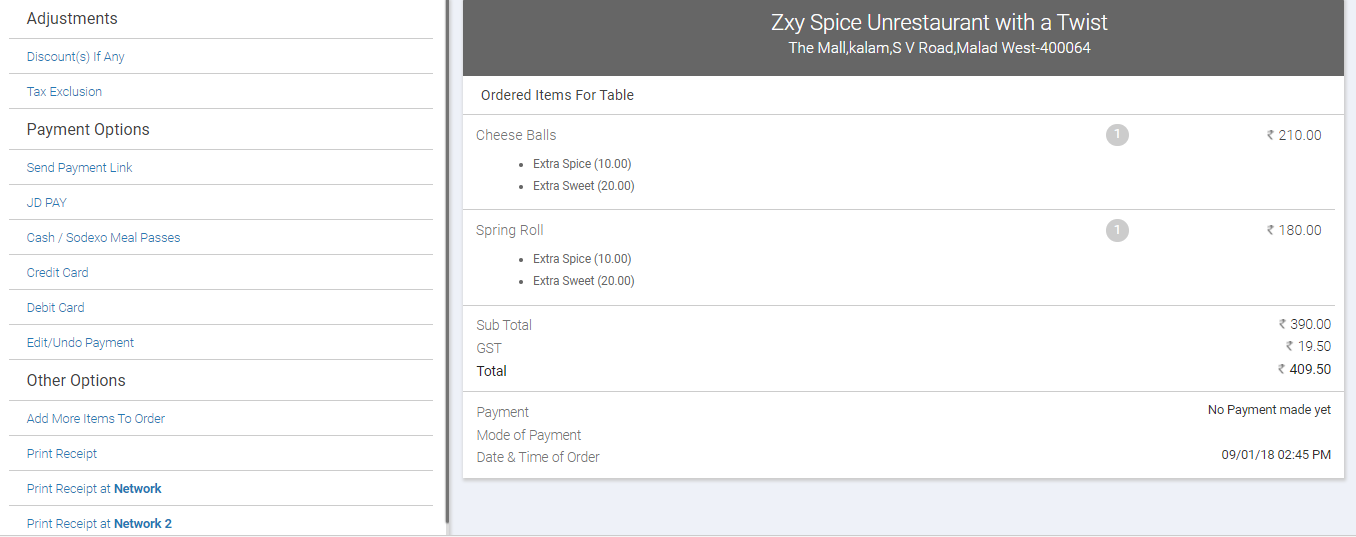Click the Payment Options section header
Screen dimensions: 1356x537
click(x=88, y=130)
